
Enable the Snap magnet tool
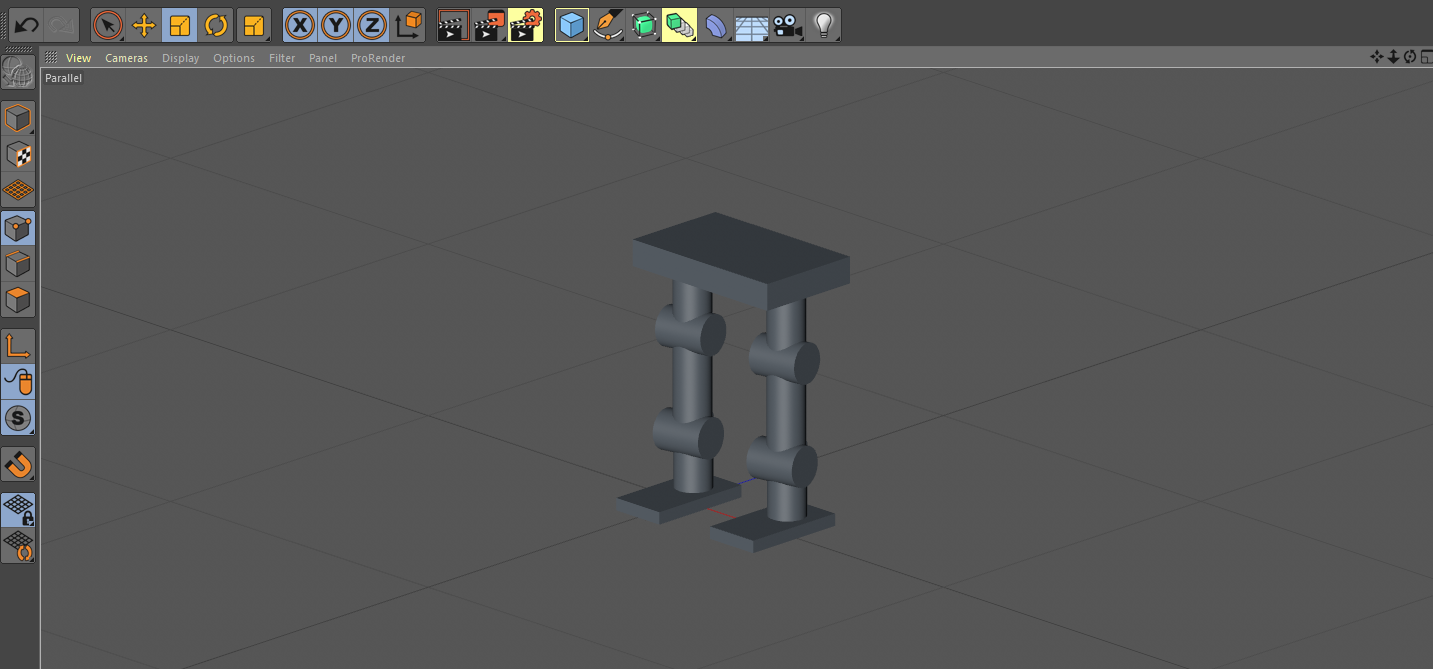tap(18, 464)
